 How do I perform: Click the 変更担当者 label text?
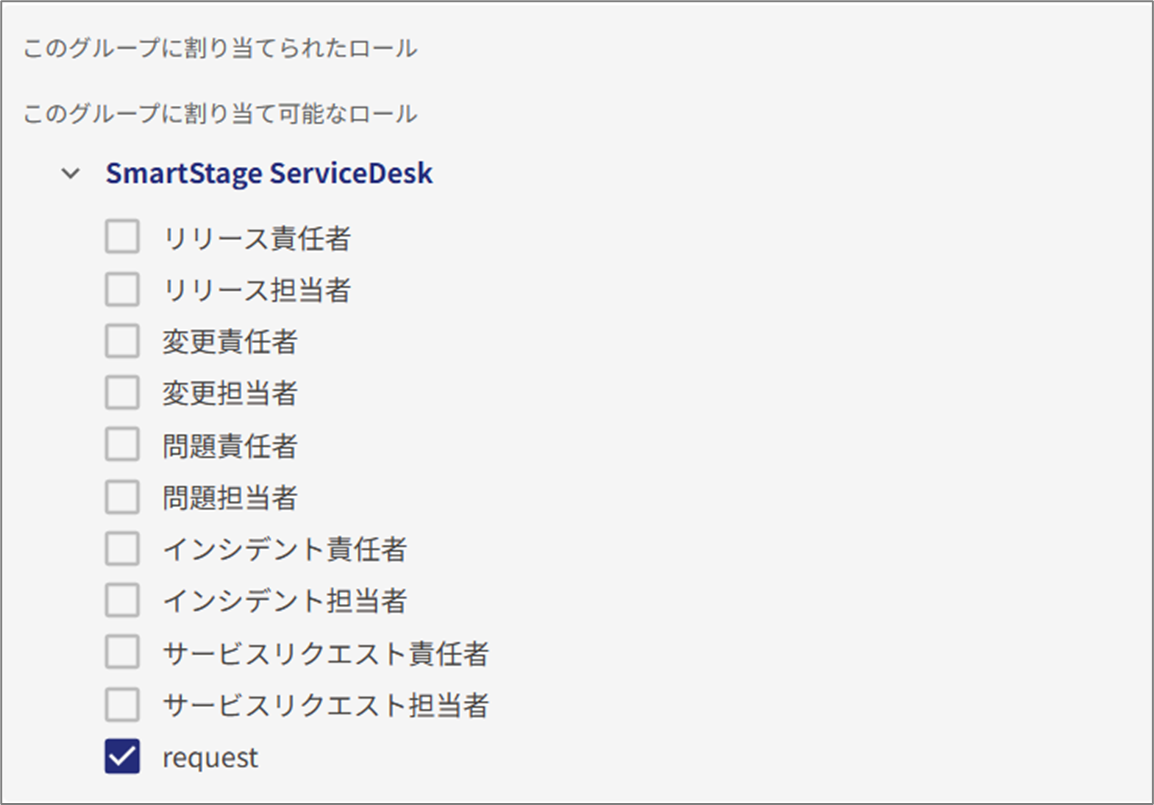(x=230, y=393)
